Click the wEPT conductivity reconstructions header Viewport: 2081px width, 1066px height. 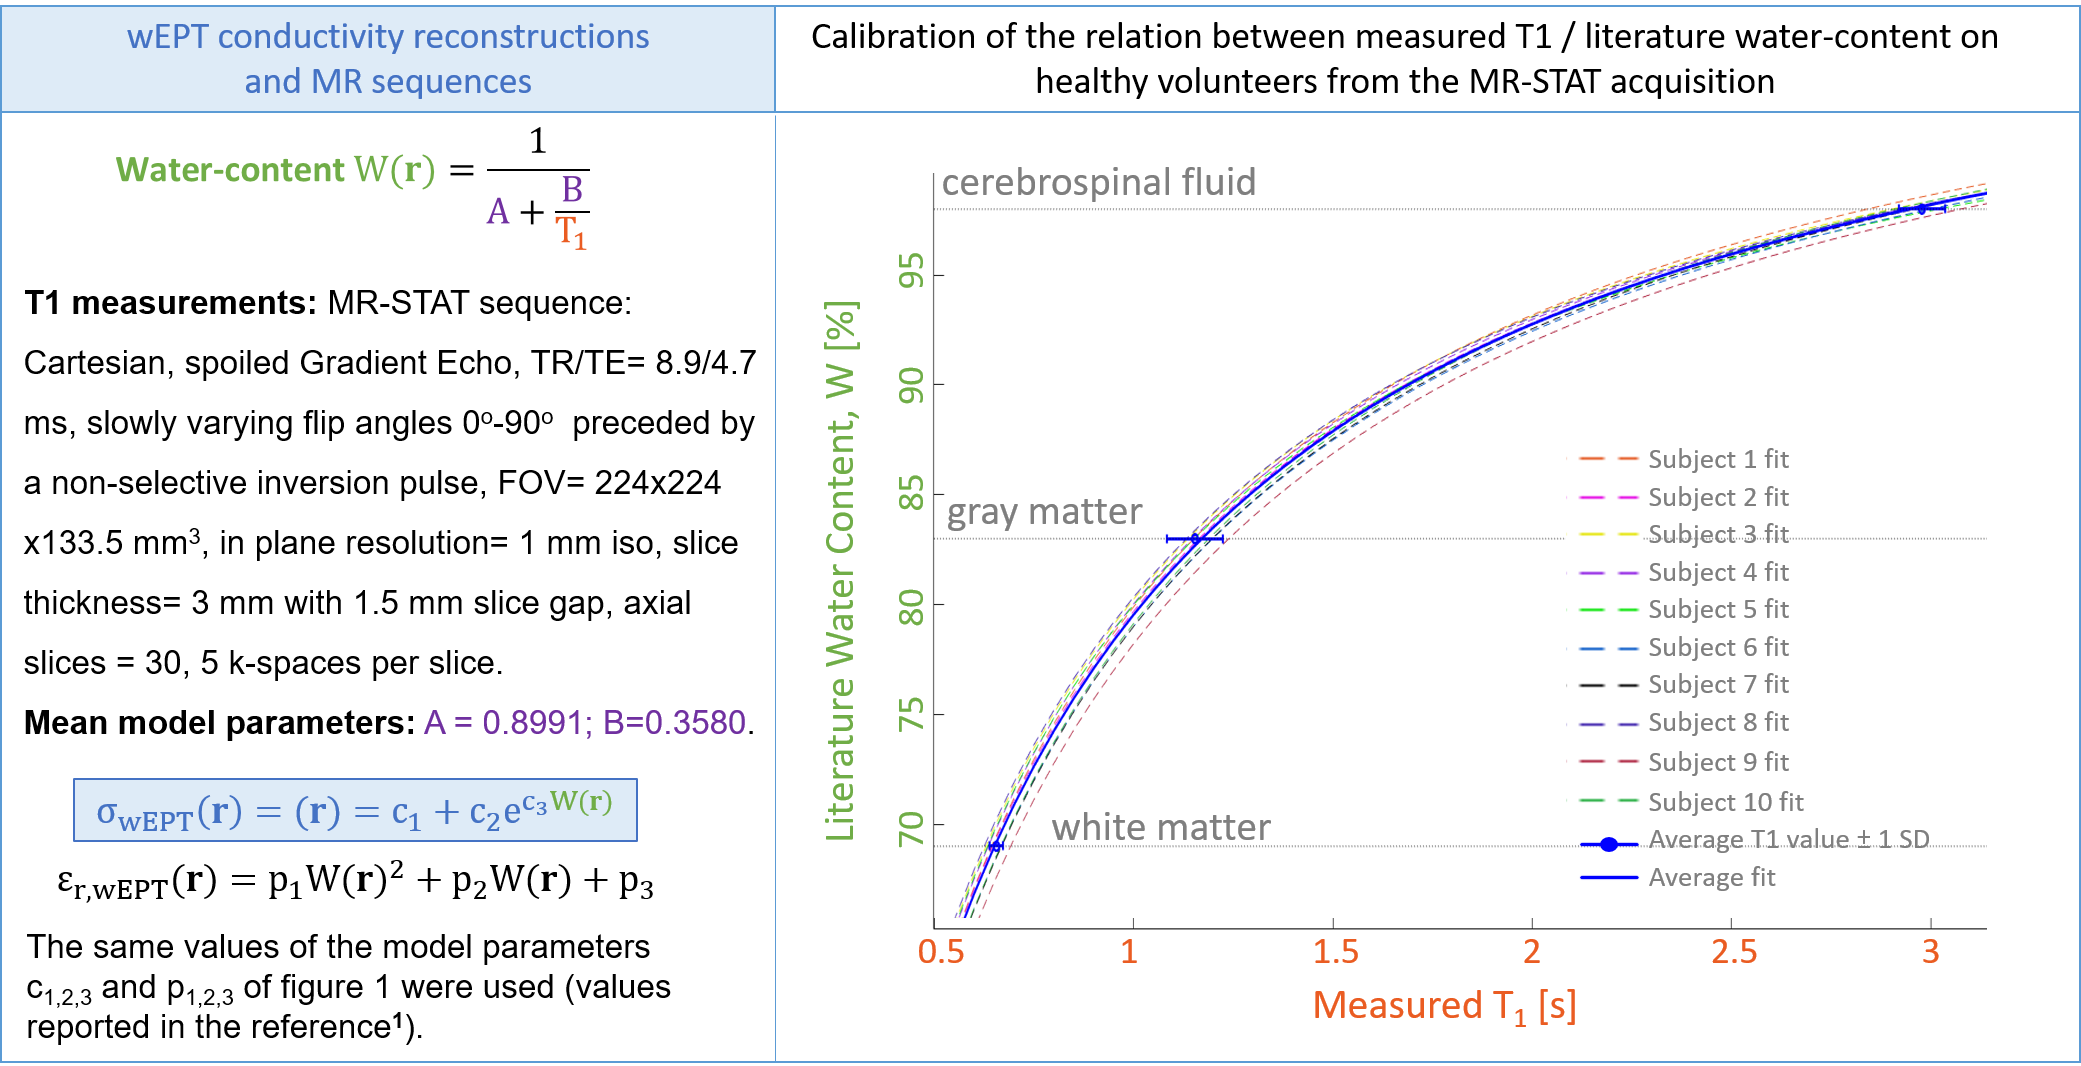388,58
